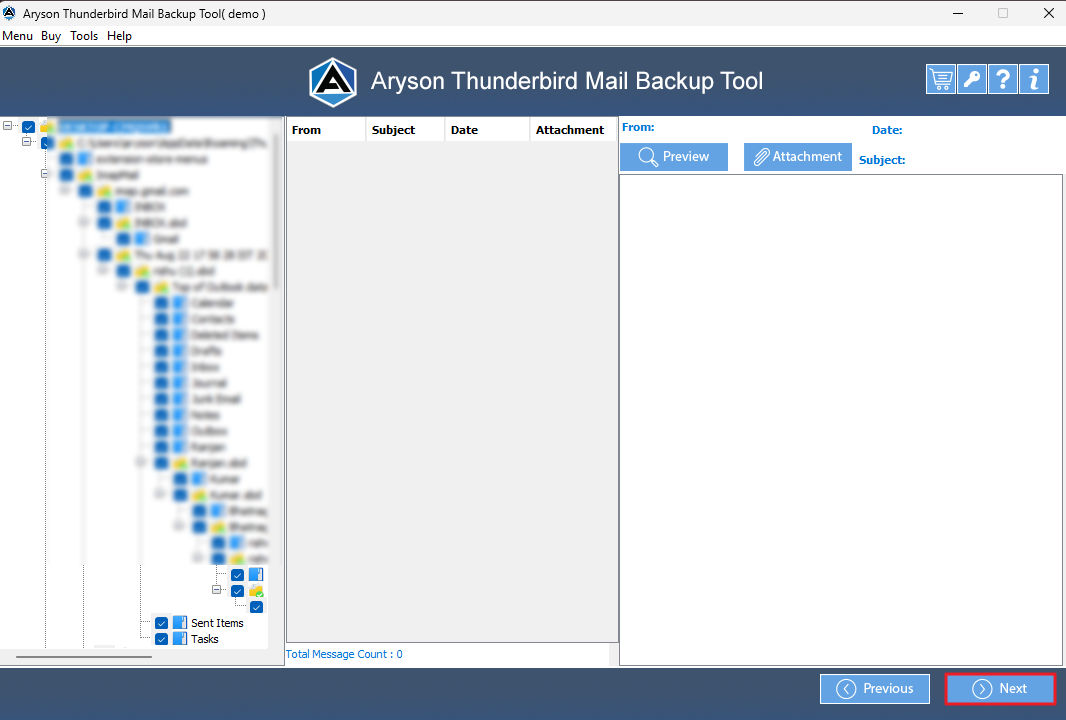Image resolution: width=1066 pixels, height=720 pixels.
Task: Select the Sent Items folder label
Action: click(x=217, y=623)
